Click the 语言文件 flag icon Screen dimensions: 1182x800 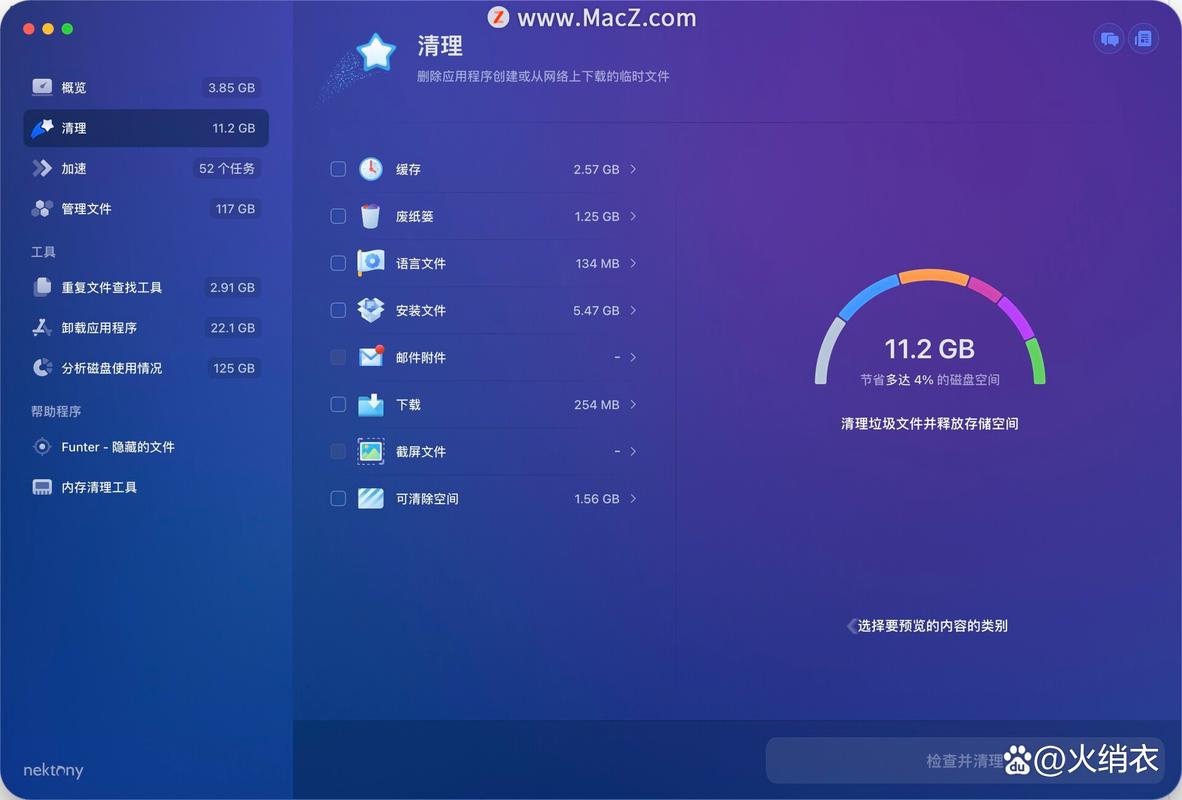[x=371, y=263]
